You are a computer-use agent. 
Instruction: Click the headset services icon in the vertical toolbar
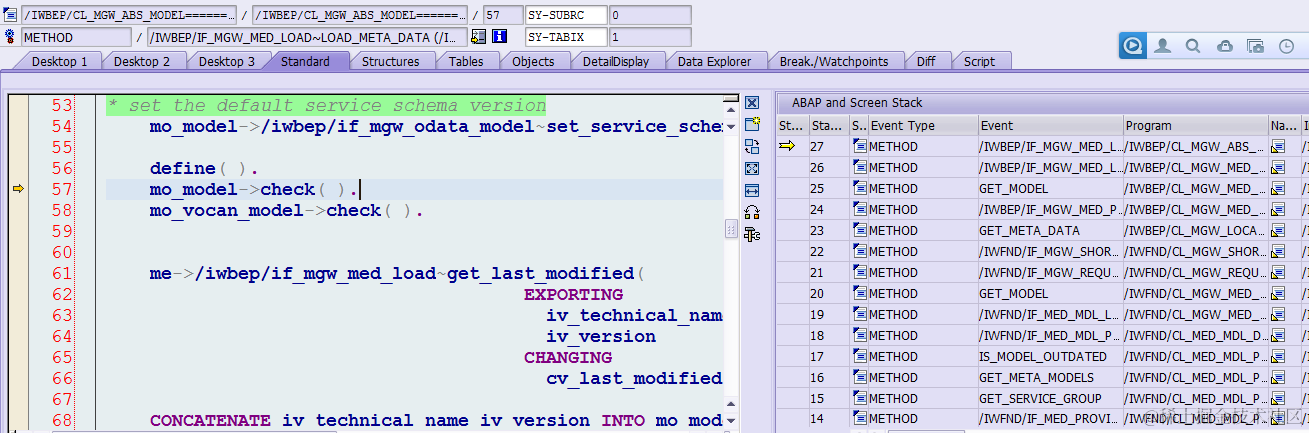pyautogui.click(x=752, y=212)
